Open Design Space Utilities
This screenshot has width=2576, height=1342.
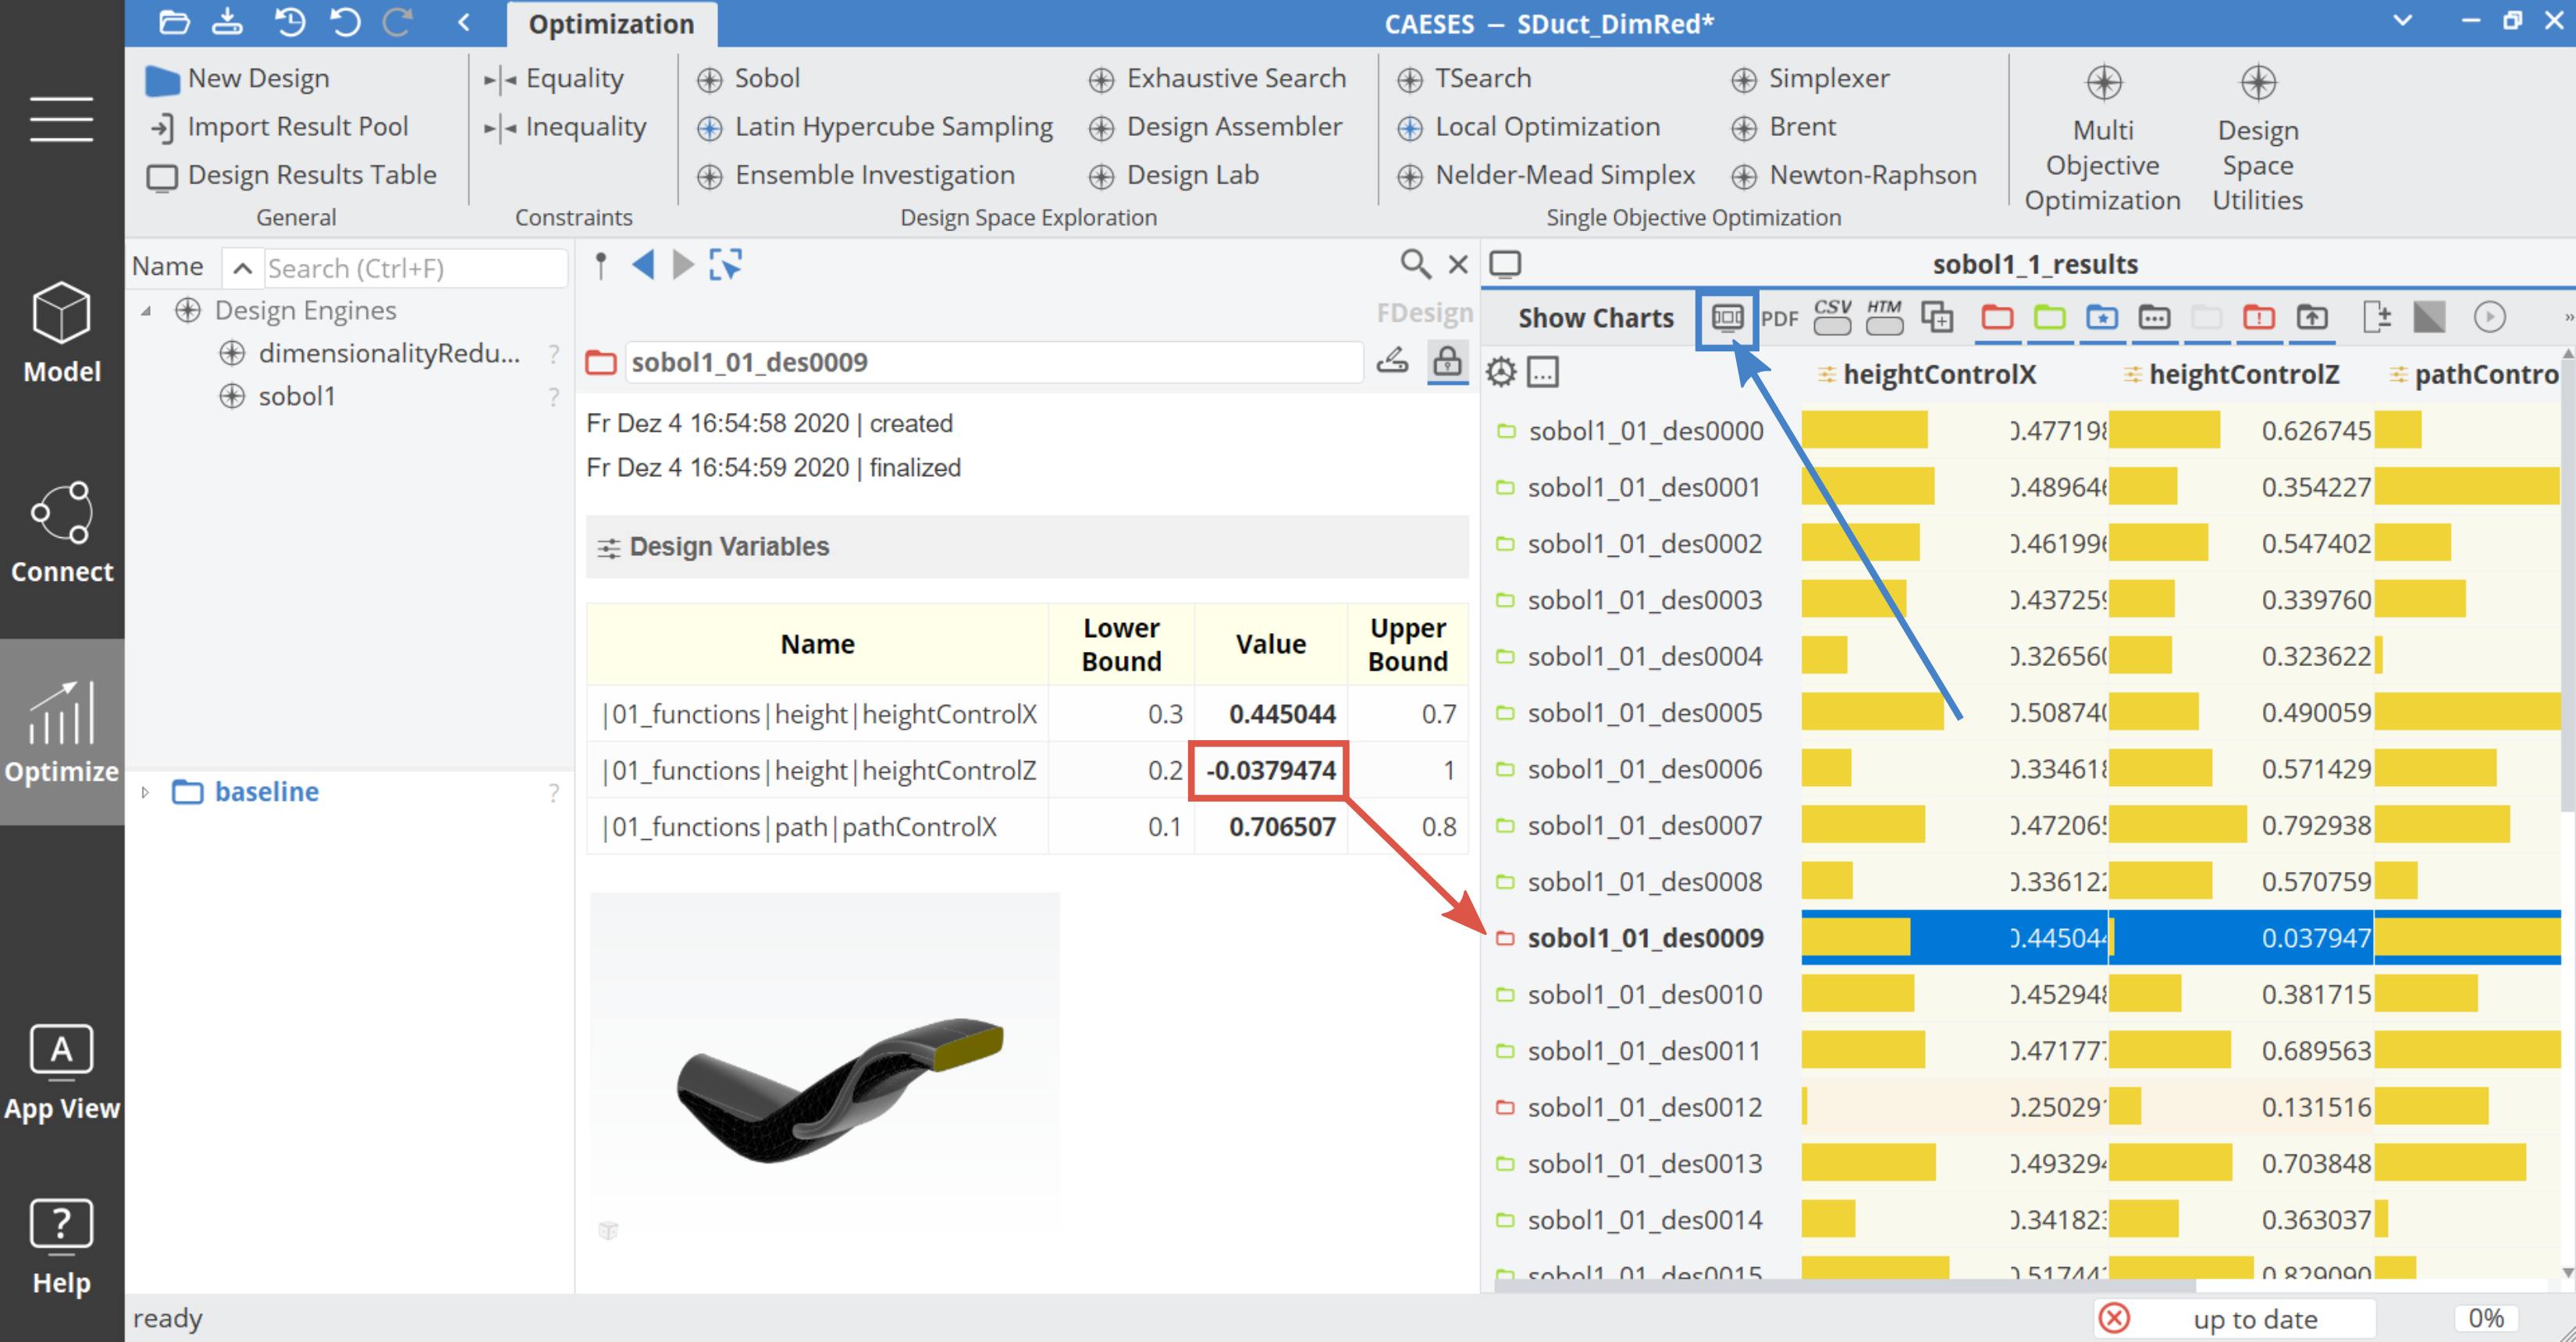coord(2257,139)
